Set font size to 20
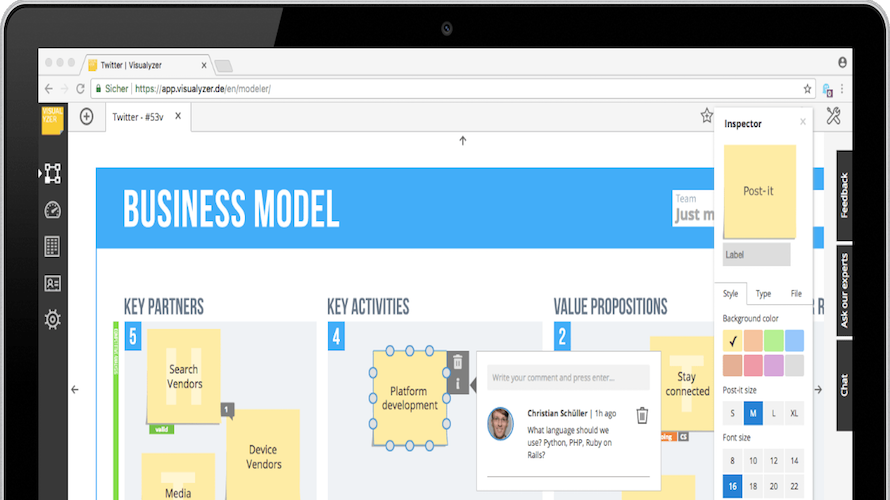This screenshot has width=890, height=500. [x=774, y=486]
